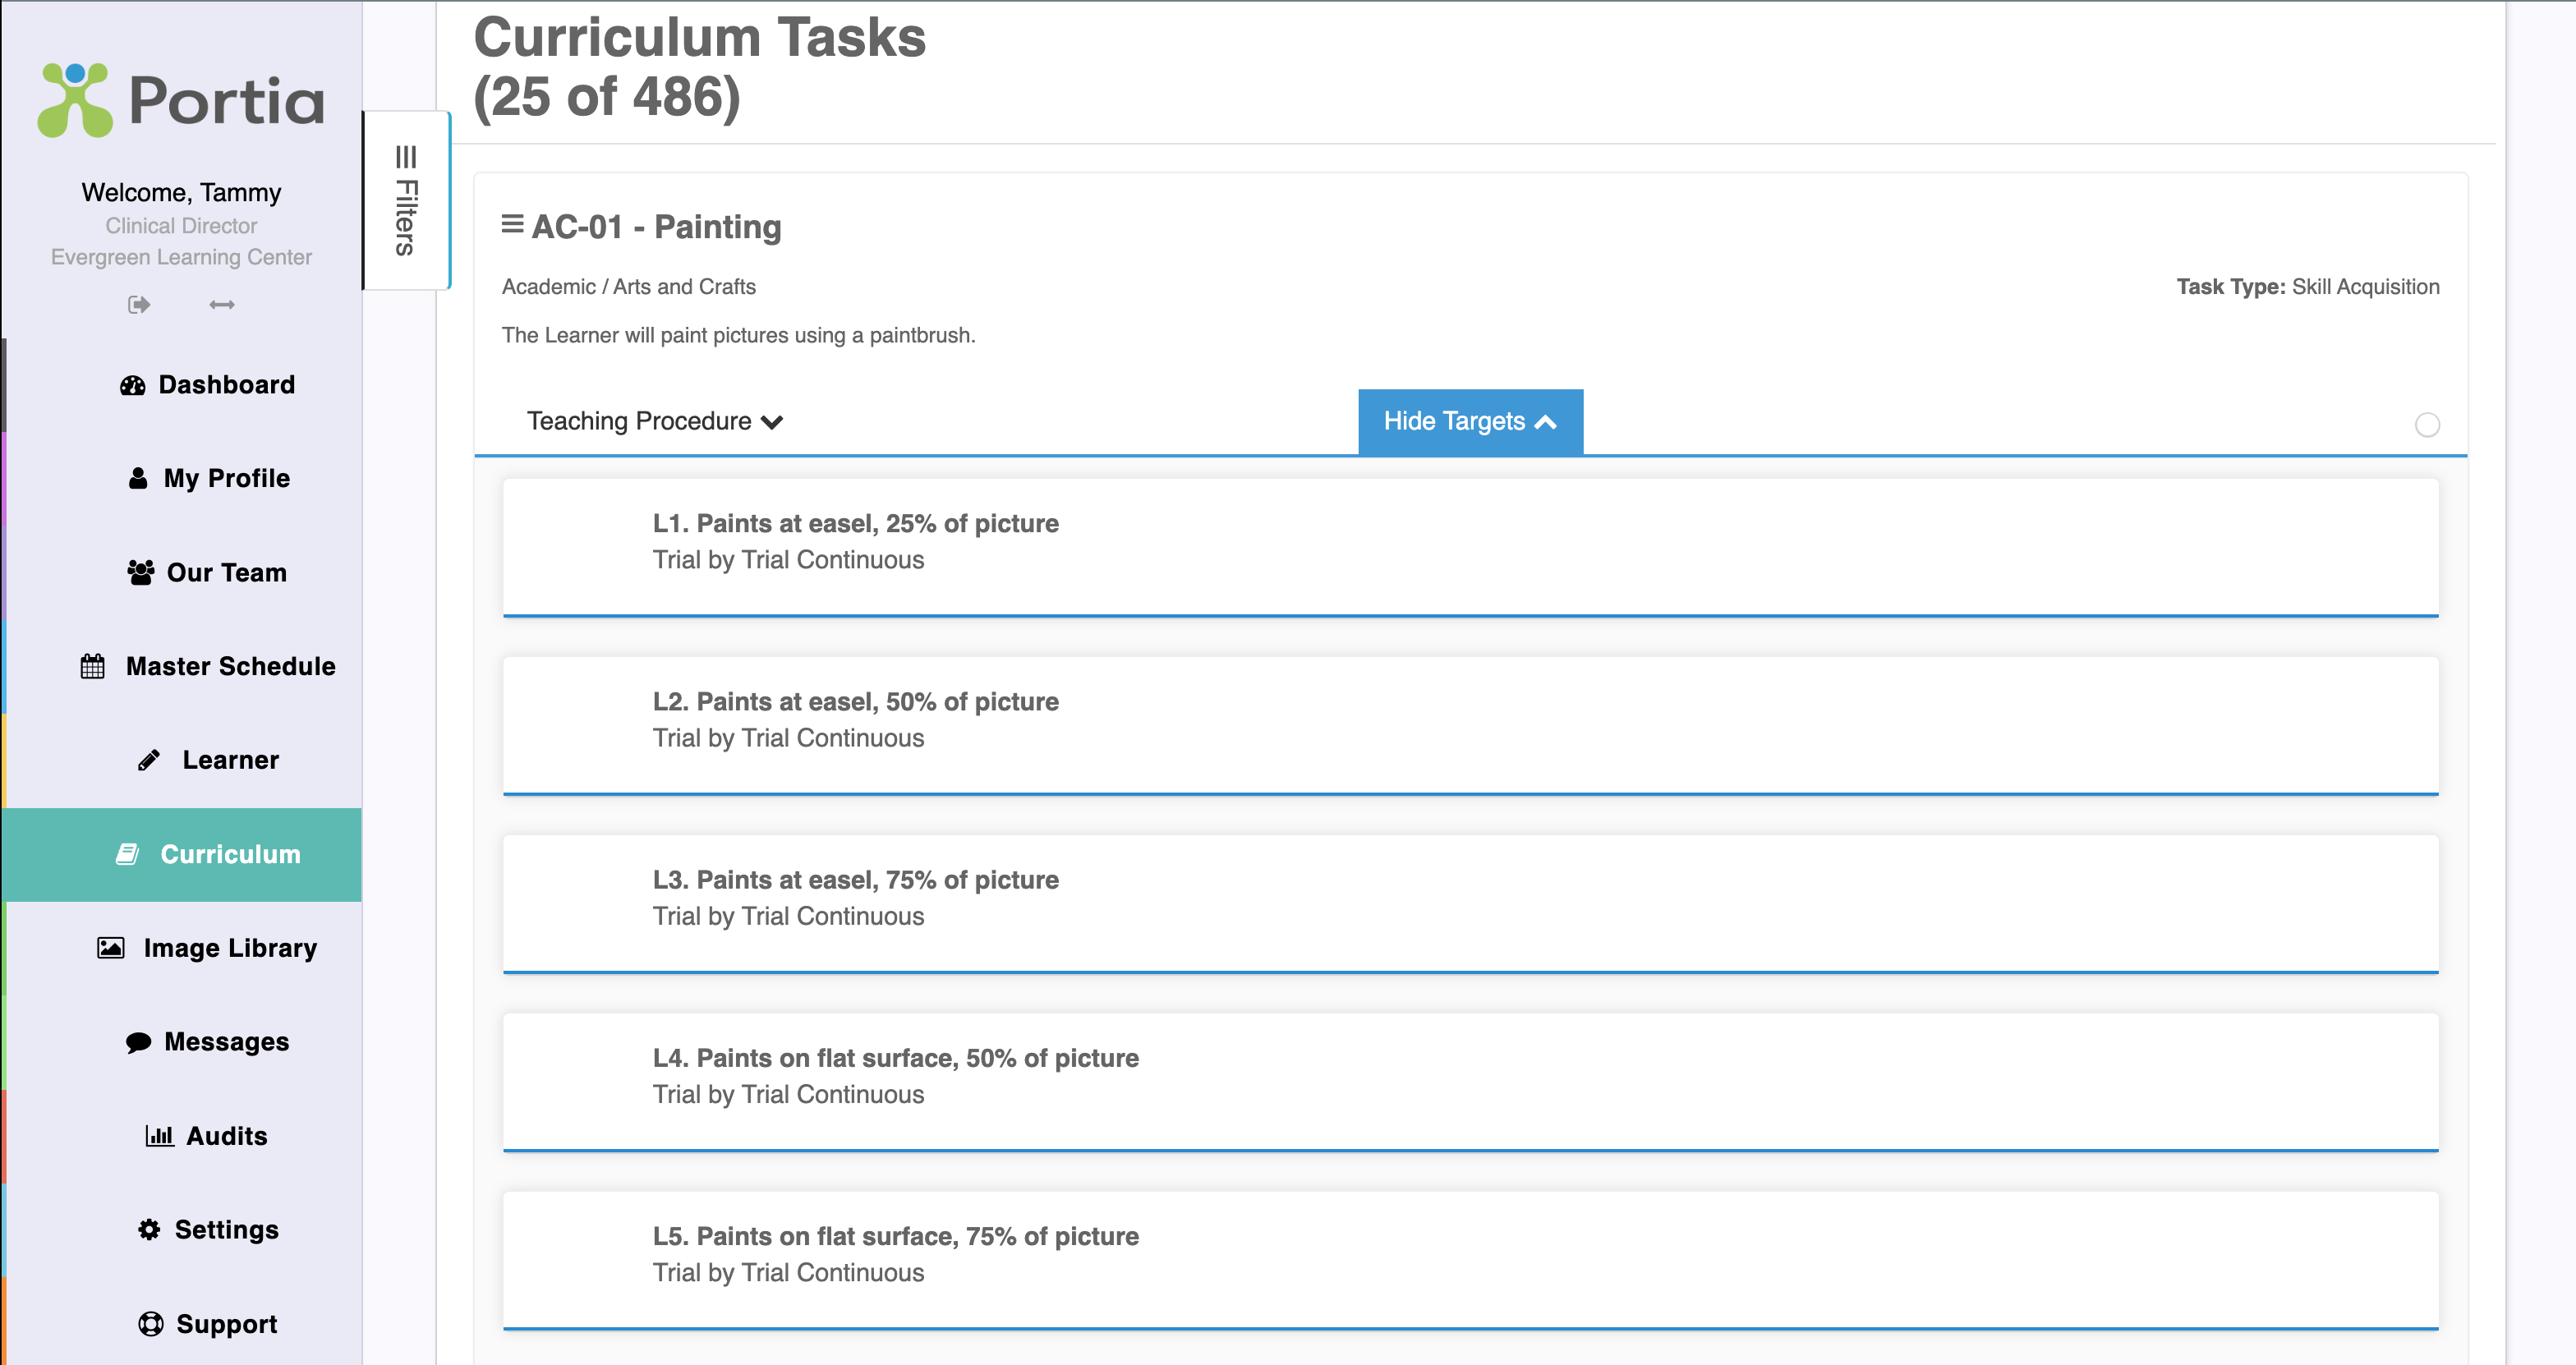Image resolution: width=2576 pixels, height=1365 pixels.
Task: Click the AC-01 Painting drag handle icon
Action: 512,224
